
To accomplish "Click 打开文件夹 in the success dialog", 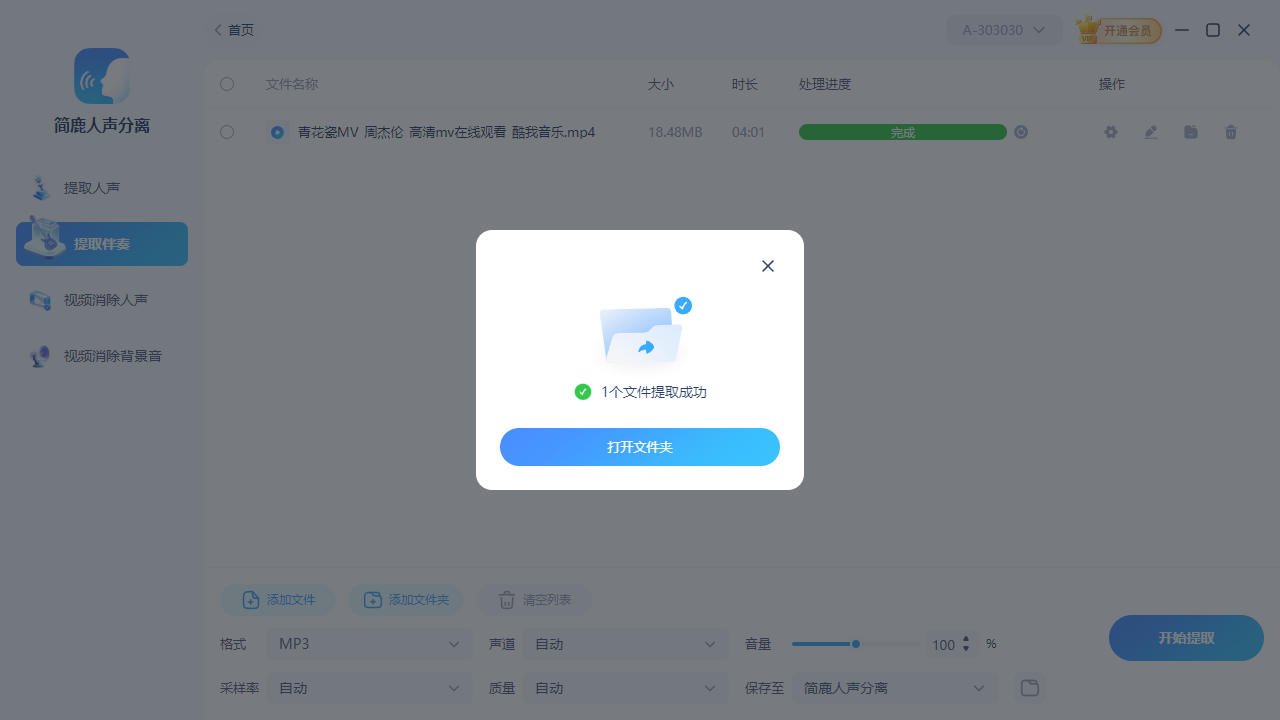I will [640, 447].
